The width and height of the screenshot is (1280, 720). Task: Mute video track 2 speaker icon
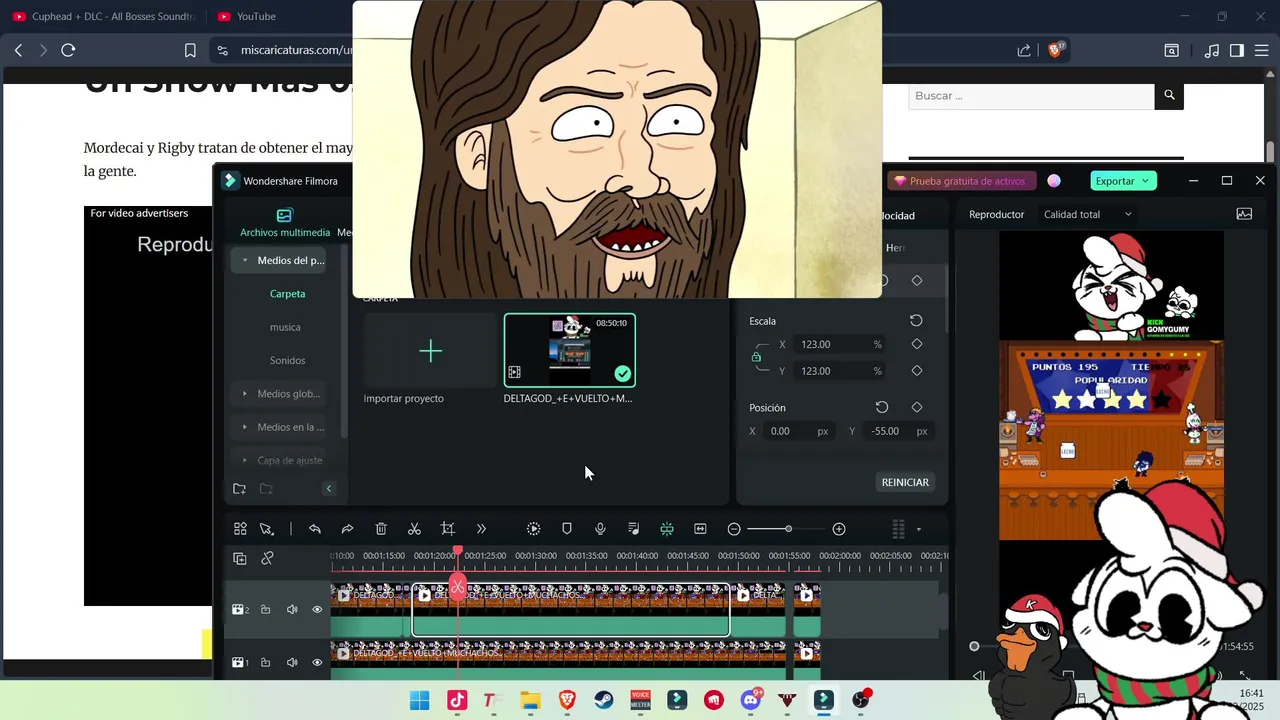coord(292,610)
